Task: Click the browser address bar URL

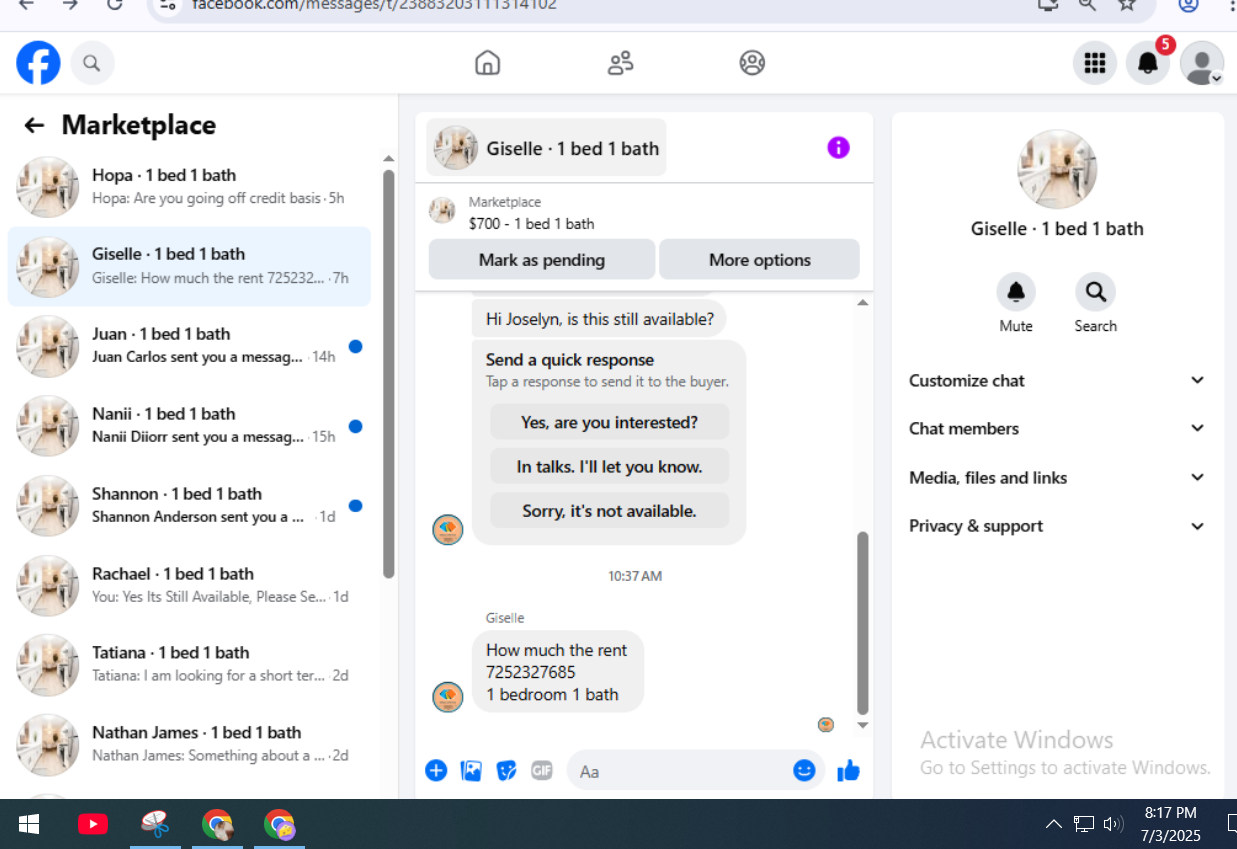Action: 374,5
